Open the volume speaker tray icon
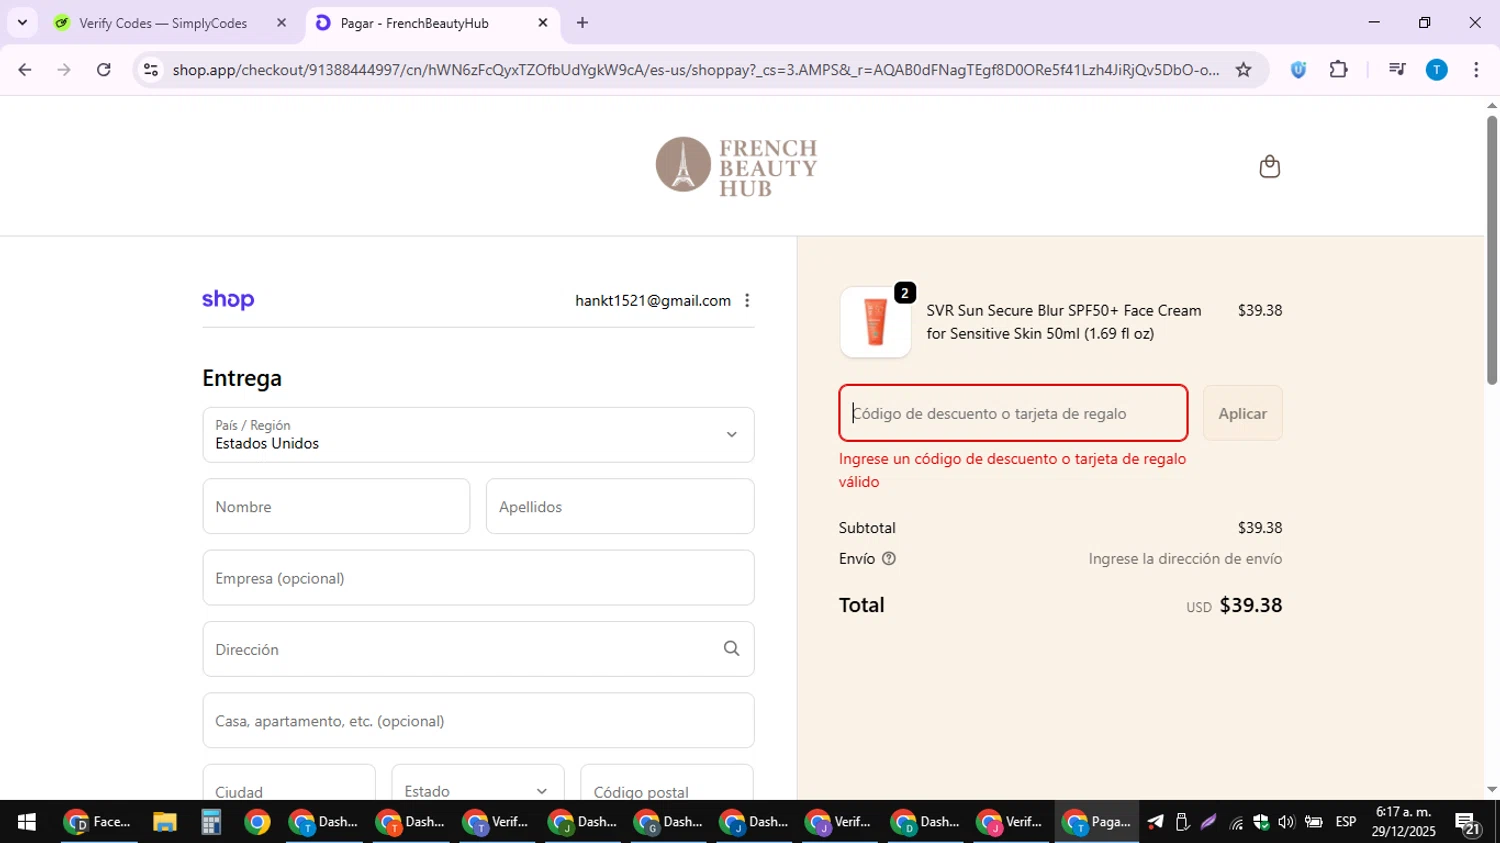The height and width of the screenshot is (843, 1500). [1286, 822]
